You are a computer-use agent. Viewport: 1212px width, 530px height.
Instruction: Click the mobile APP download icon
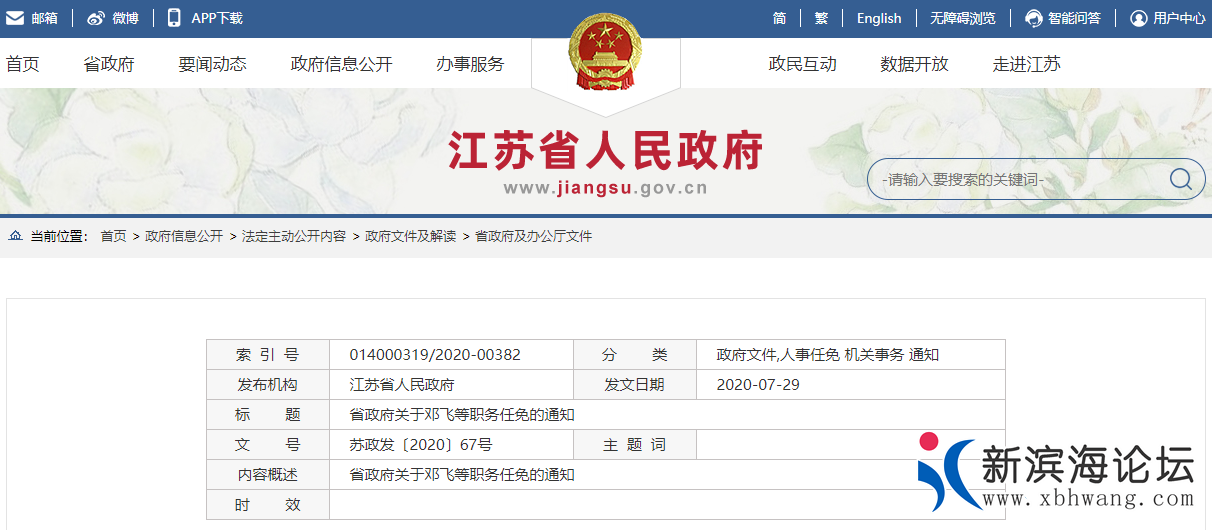point(174,18)
